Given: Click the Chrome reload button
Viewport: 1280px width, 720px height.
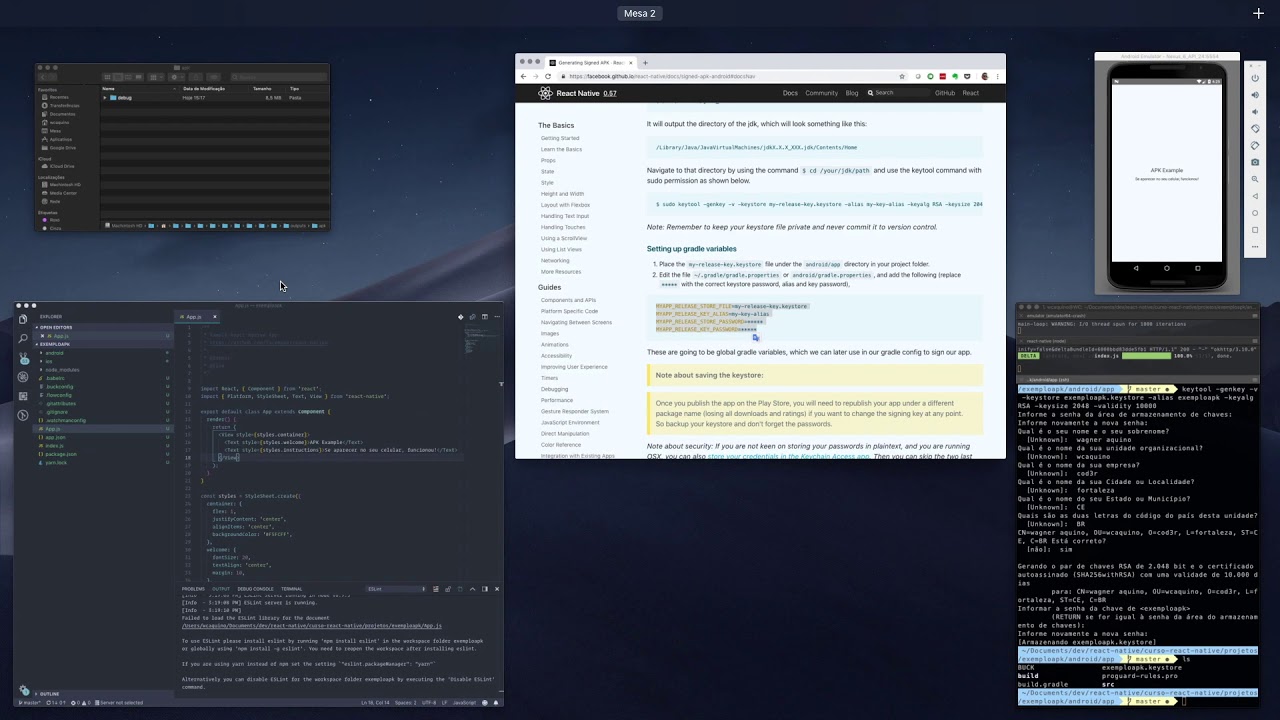Looking at the screenshot, I should (547, 76).
